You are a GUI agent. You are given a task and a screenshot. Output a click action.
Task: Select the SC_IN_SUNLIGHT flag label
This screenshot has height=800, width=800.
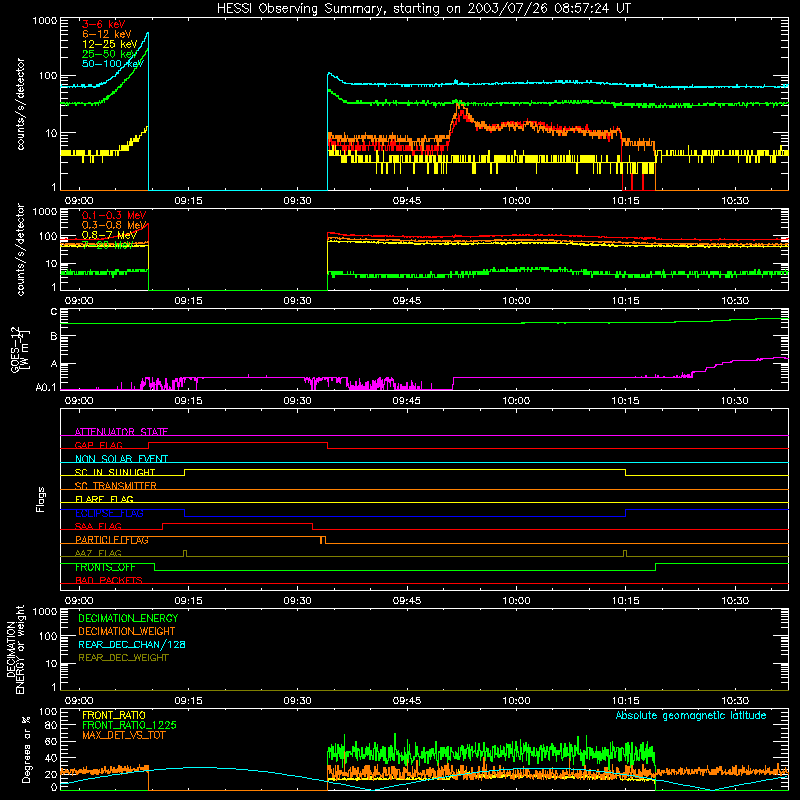click(115, 472)
